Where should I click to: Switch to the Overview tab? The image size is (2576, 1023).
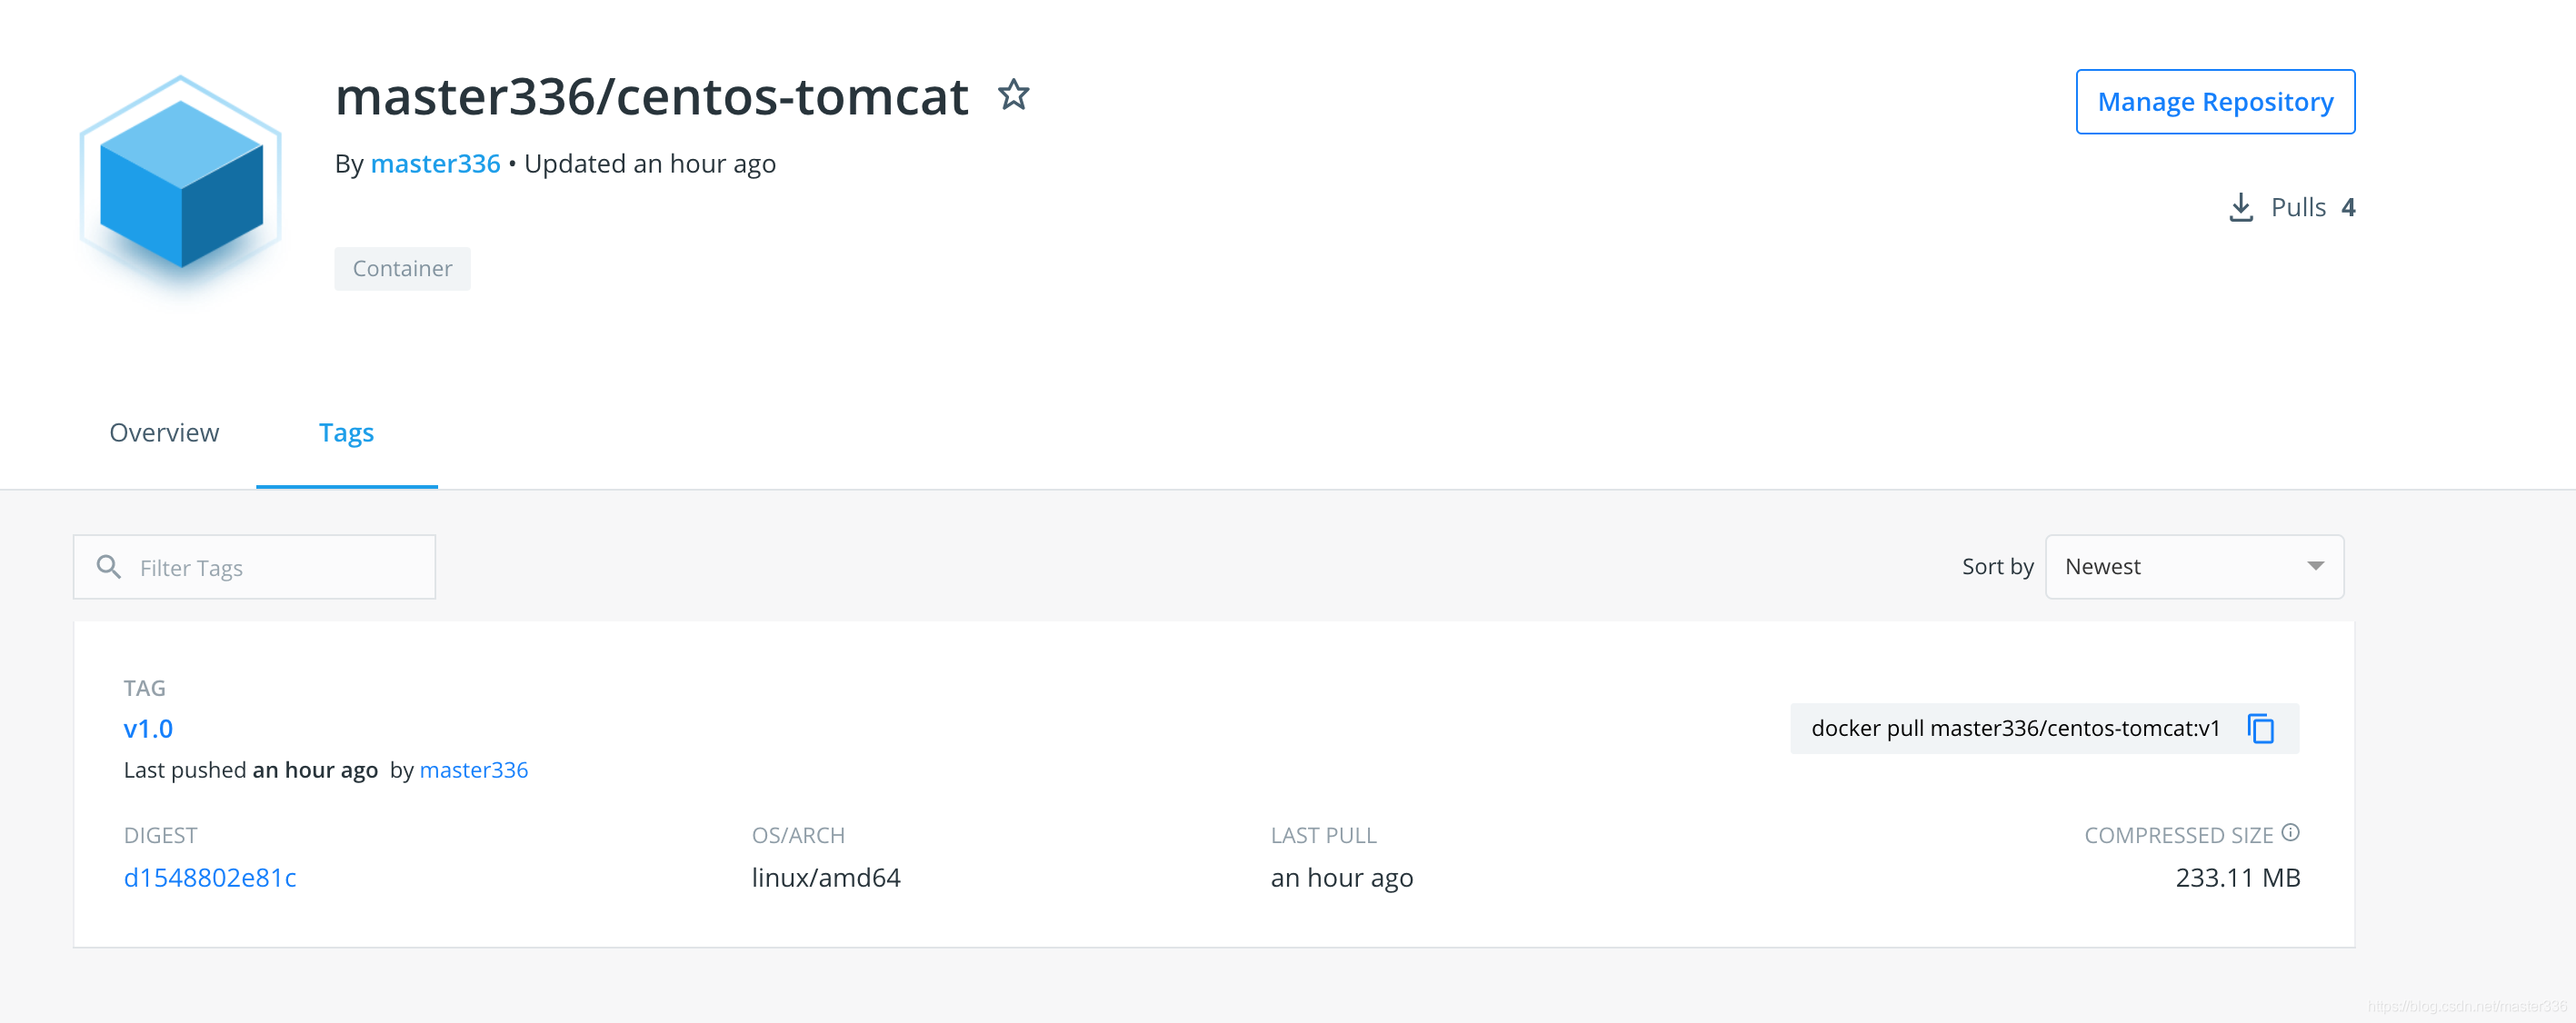point(164,432)
